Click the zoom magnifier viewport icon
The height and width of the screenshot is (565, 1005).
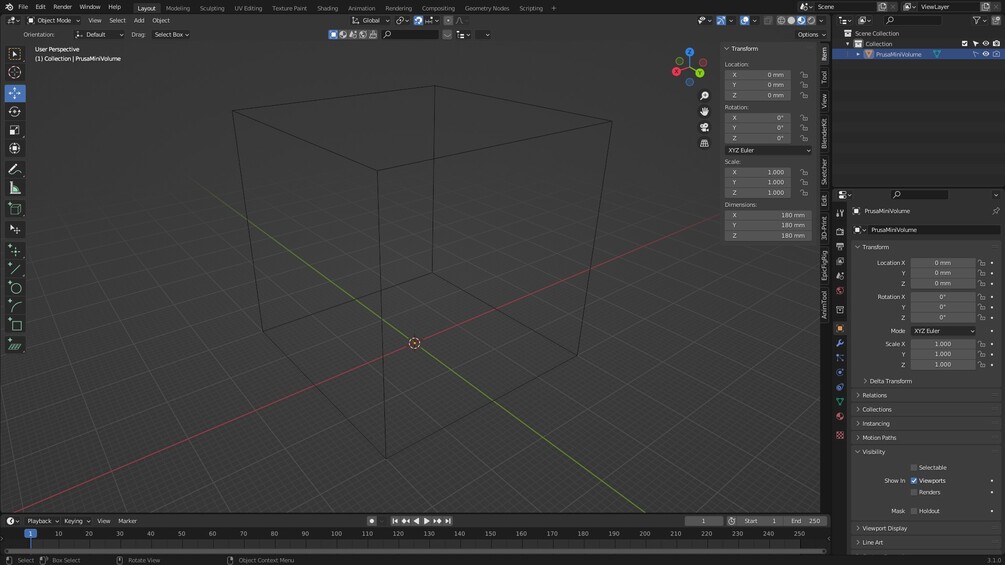[x=704, y=95]
